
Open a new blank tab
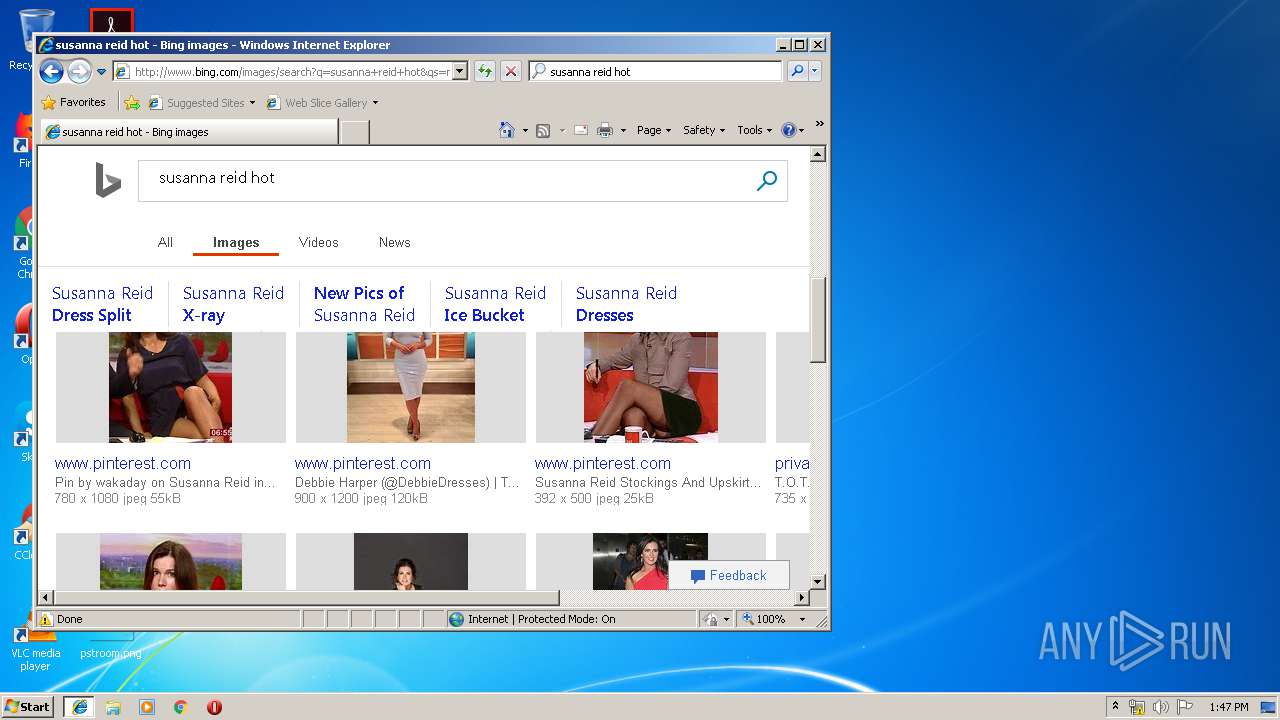coord(354,131)
